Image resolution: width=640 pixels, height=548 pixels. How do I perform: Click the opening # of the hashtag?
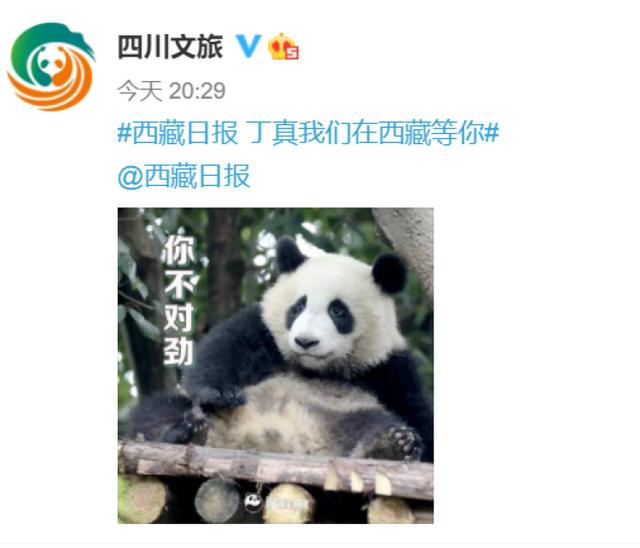(x=124, y=133)
